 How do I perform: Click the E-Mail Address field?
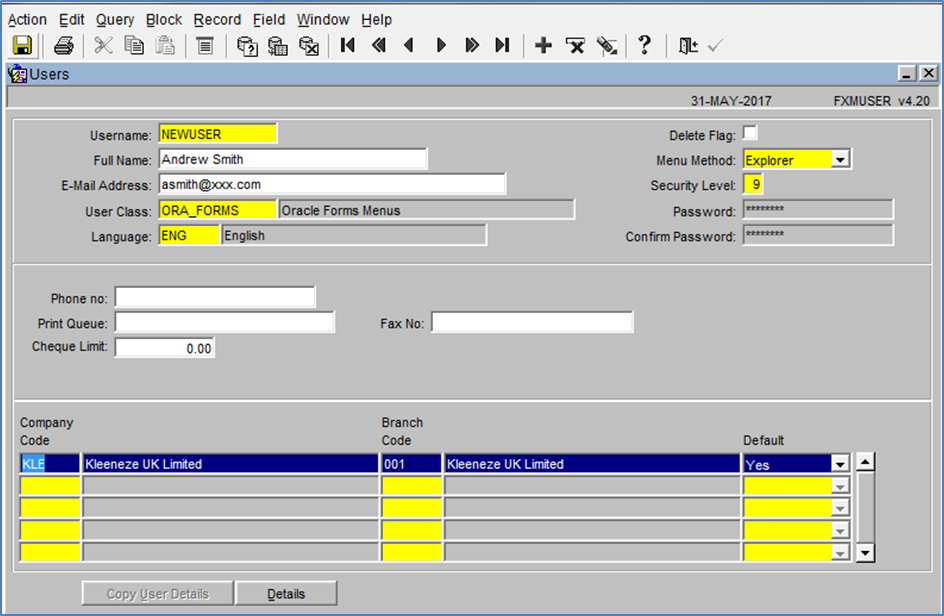332,184
